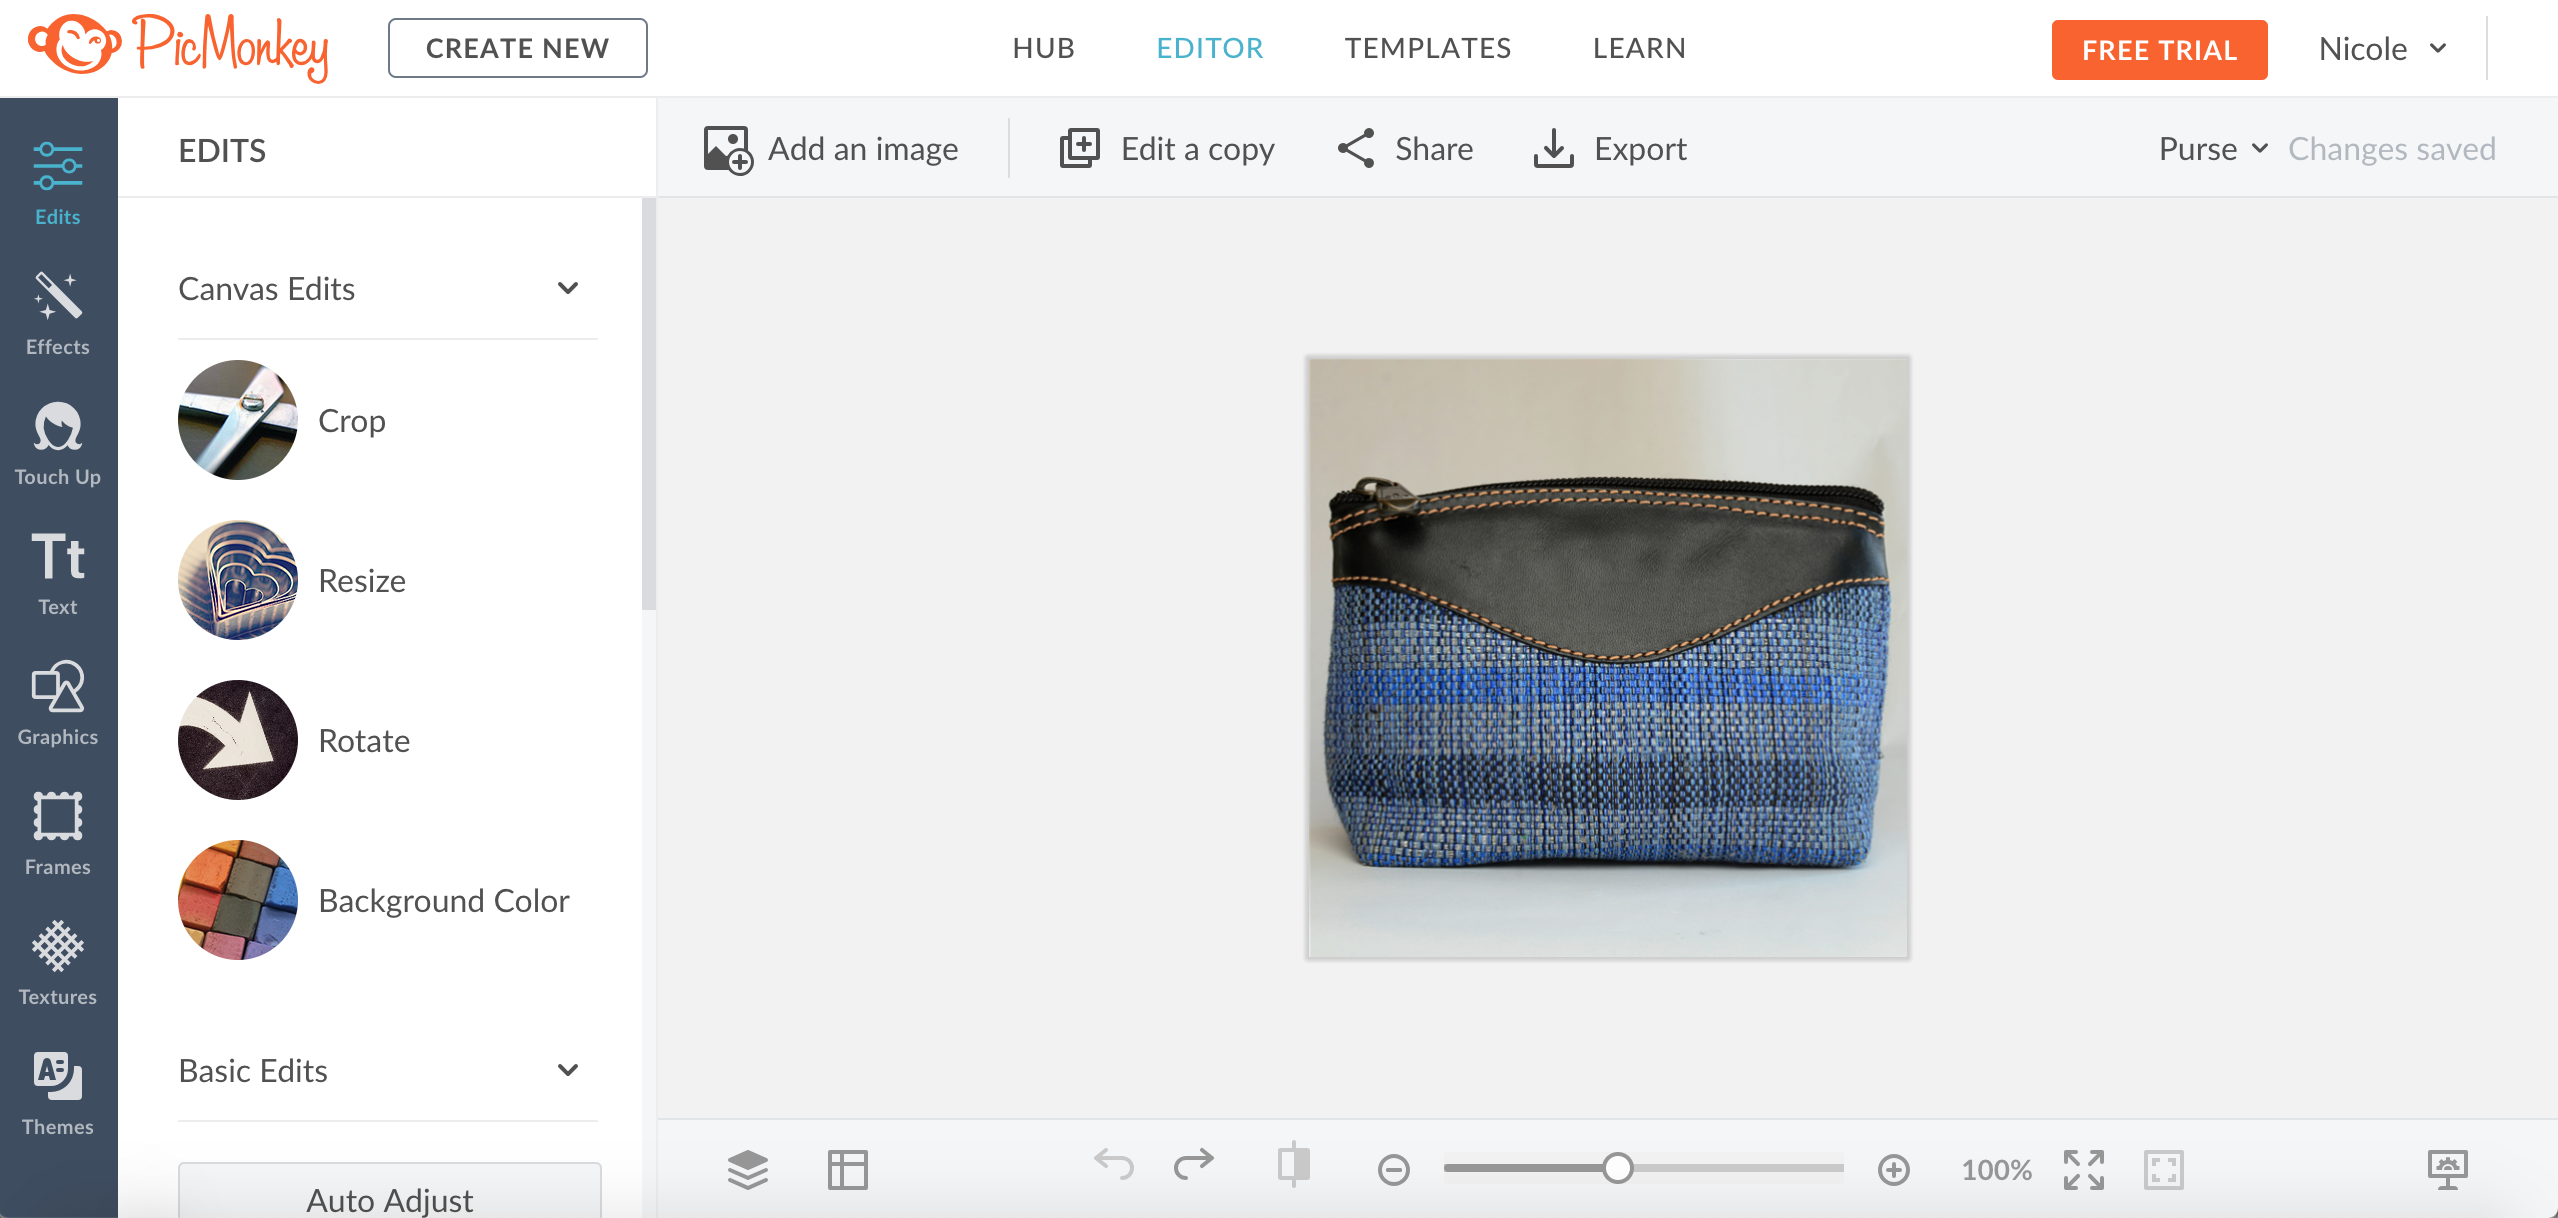Click the redo arrow icon
This screenshot has width=2558, height=1218.
click(x=1193, y=1165)
